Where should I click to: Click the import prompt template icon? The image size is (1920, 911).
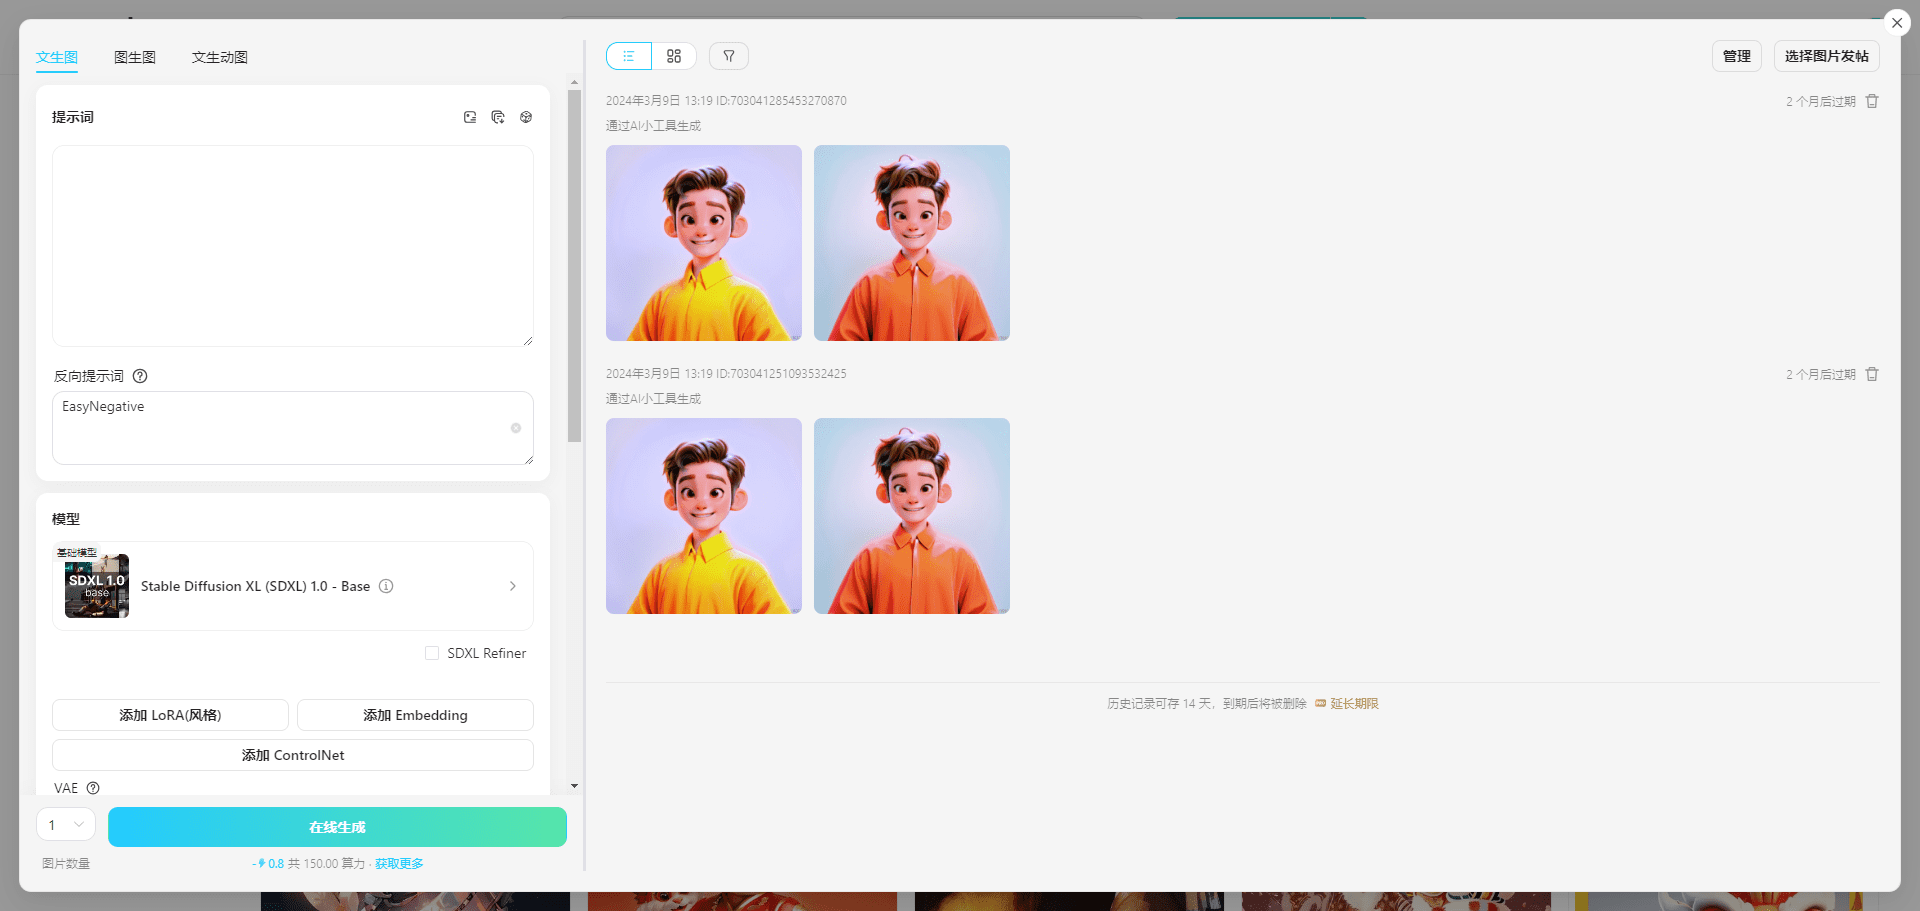click(498, 117)
